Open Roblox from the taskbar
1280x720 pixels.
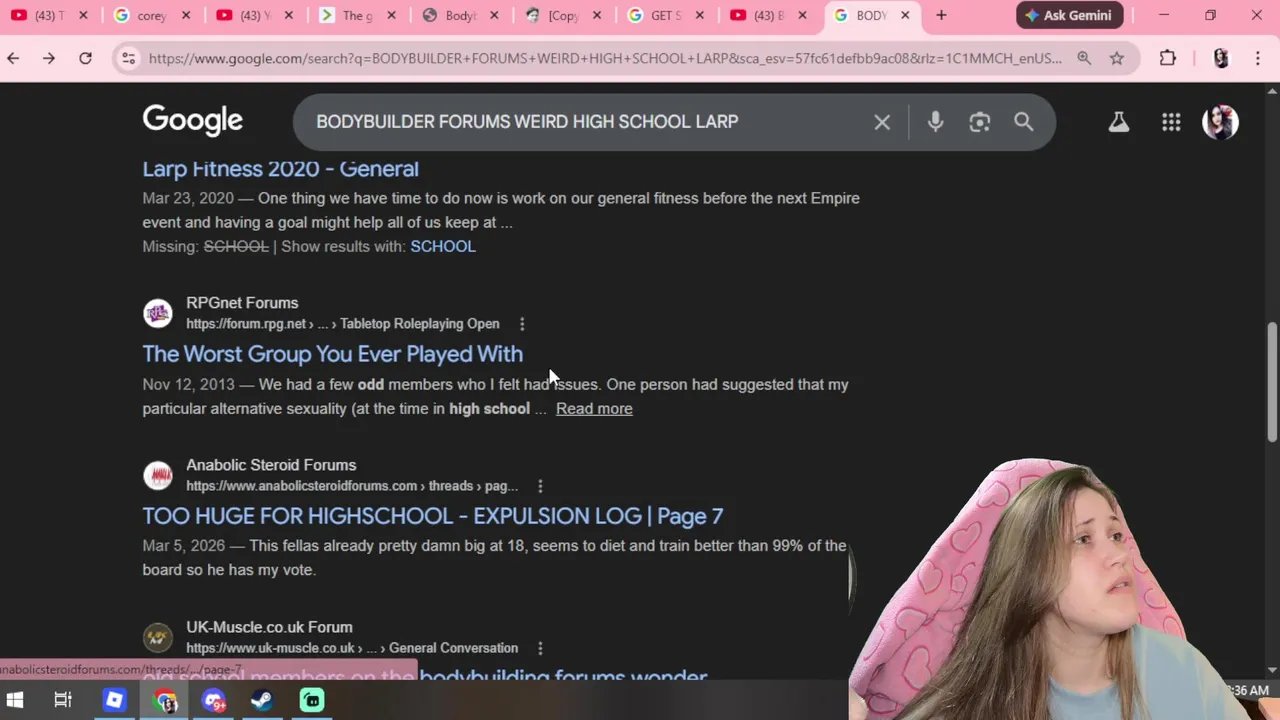pos(114,700)
